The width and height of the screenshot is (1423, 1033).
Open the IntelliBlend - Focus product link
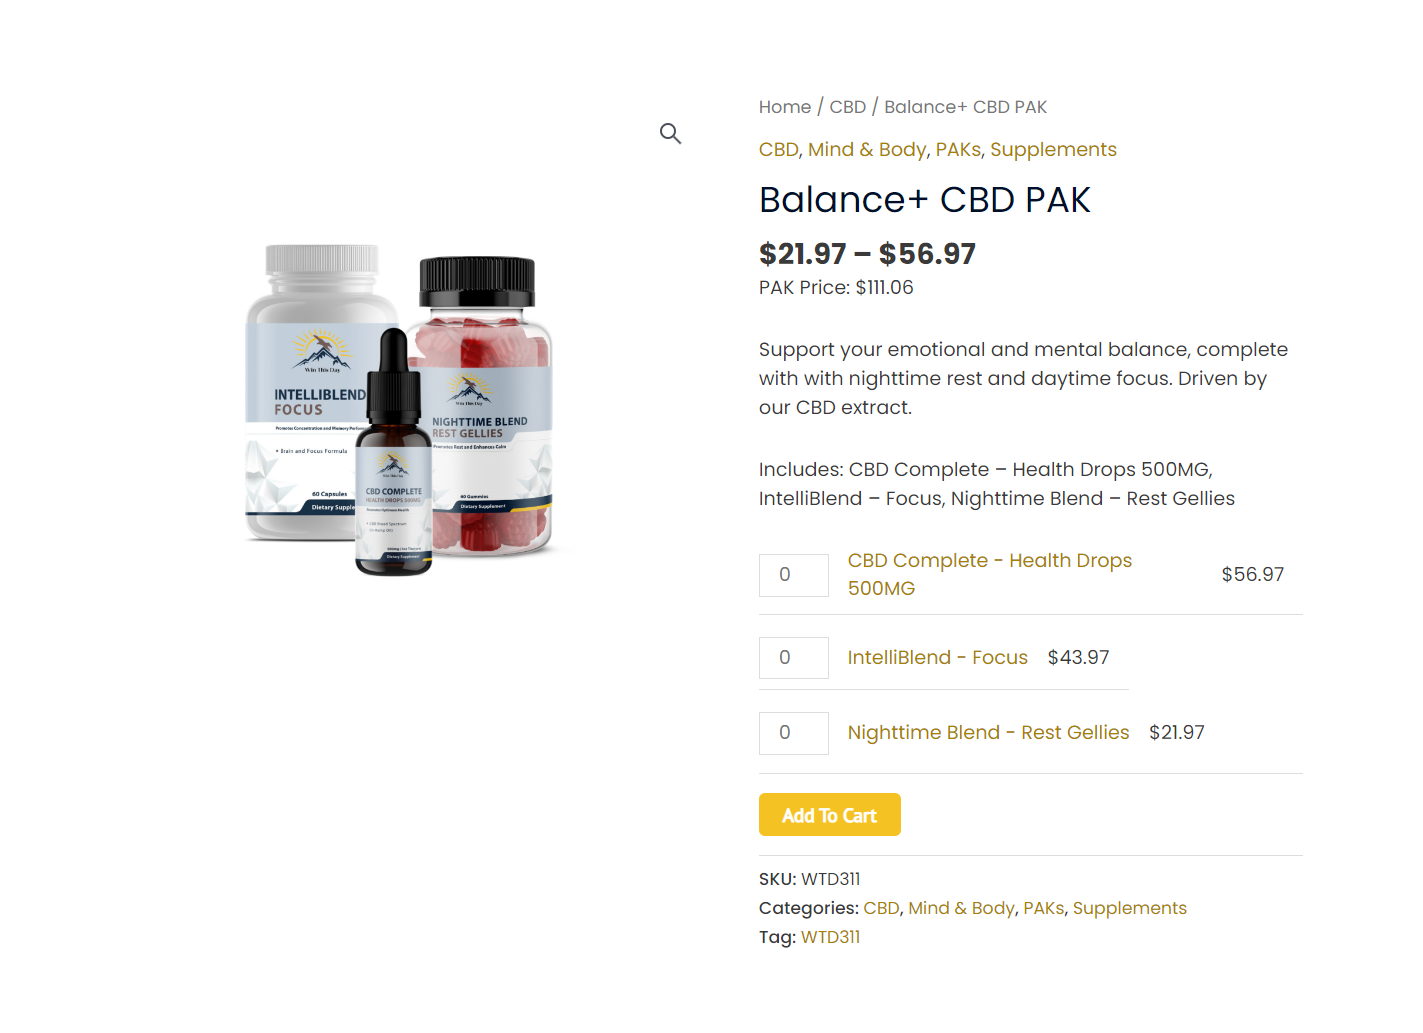pyautogui.click(x=938, y=657)
